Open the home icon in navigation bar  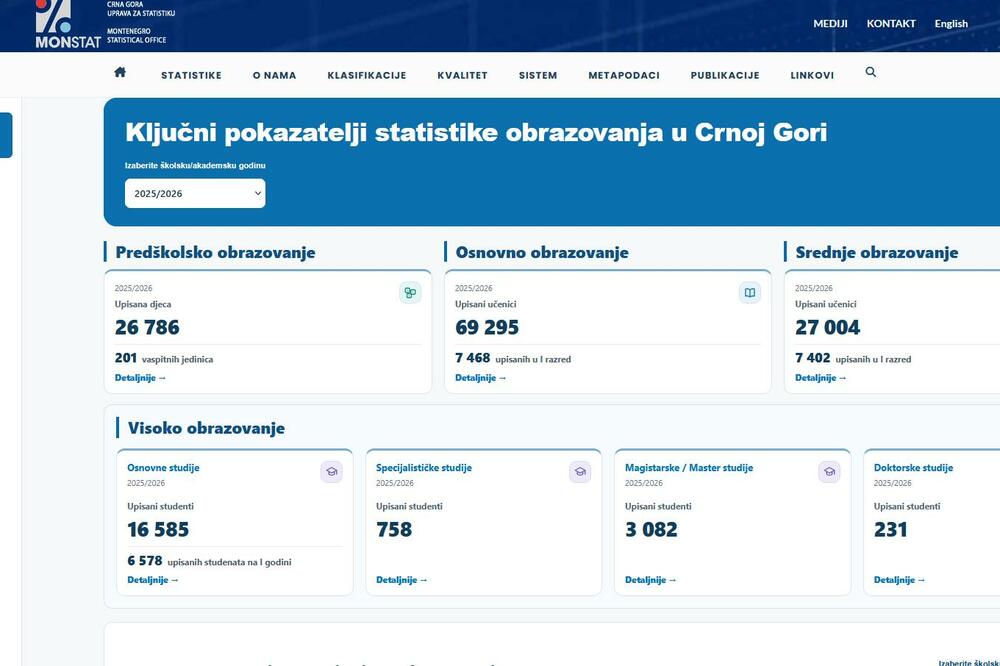pos(120,72)
